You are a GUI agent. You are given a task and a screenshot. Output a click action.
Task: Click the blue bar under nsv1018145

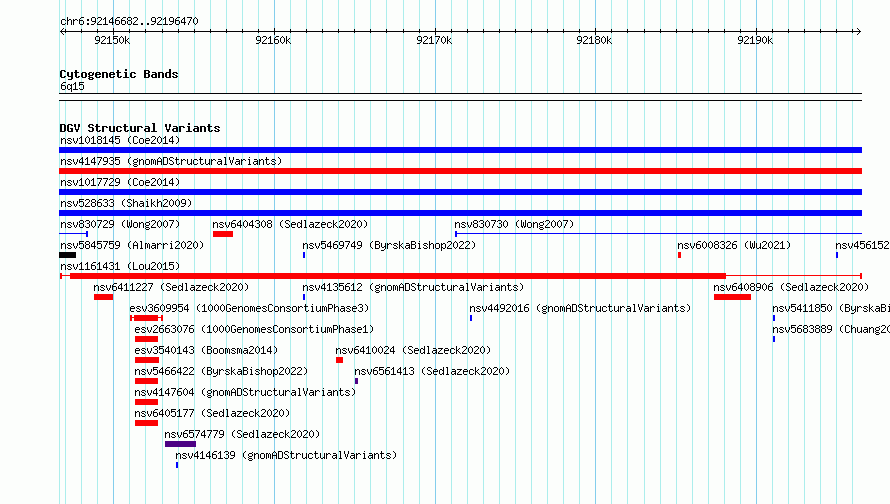(x=460, y=150)
